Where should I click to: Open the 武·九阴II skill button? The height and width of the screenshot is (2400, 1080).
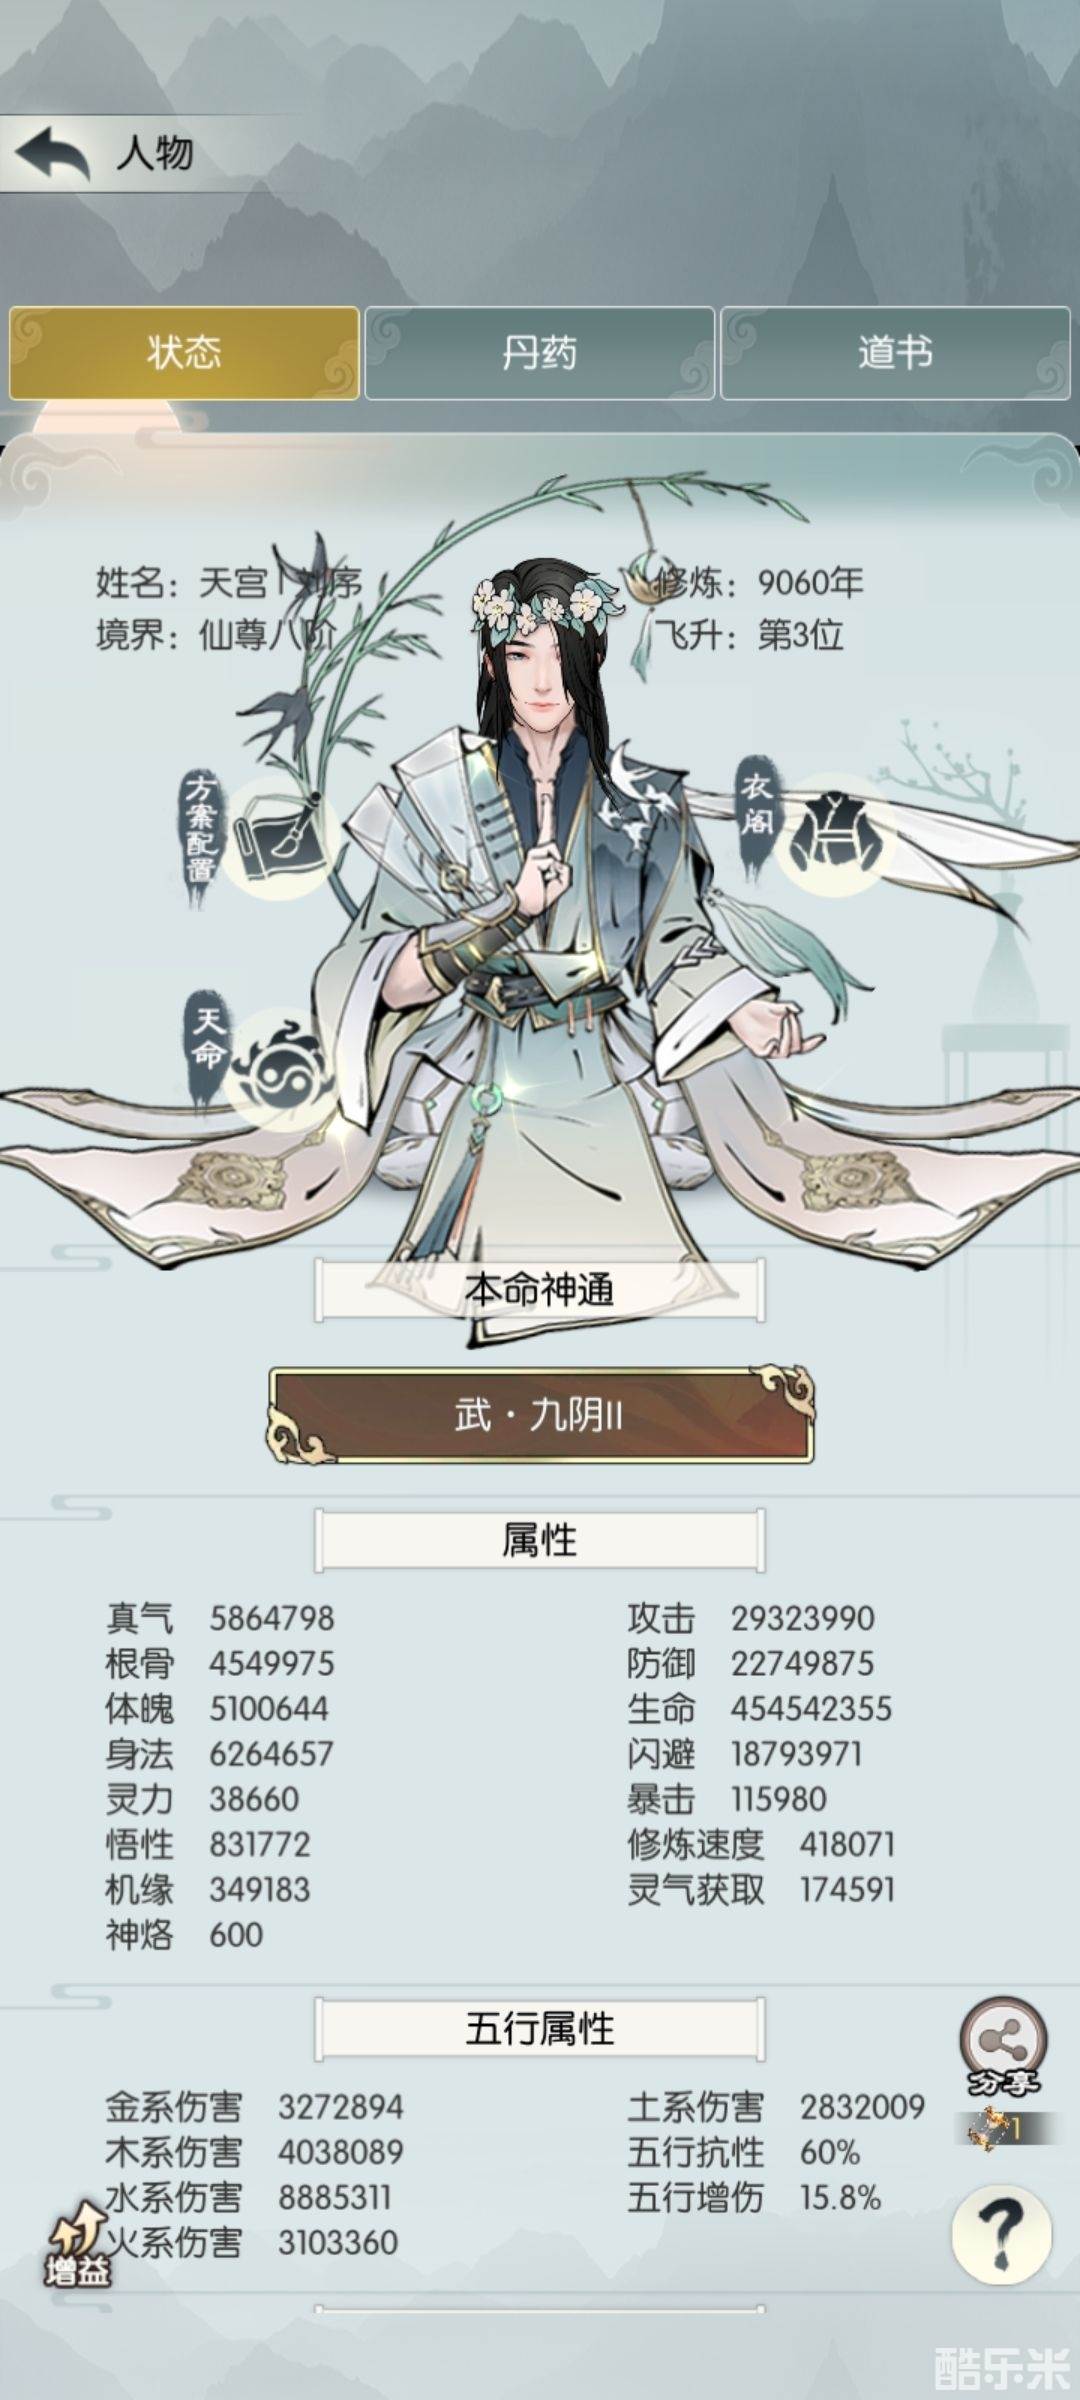[x=540, y=1415]
